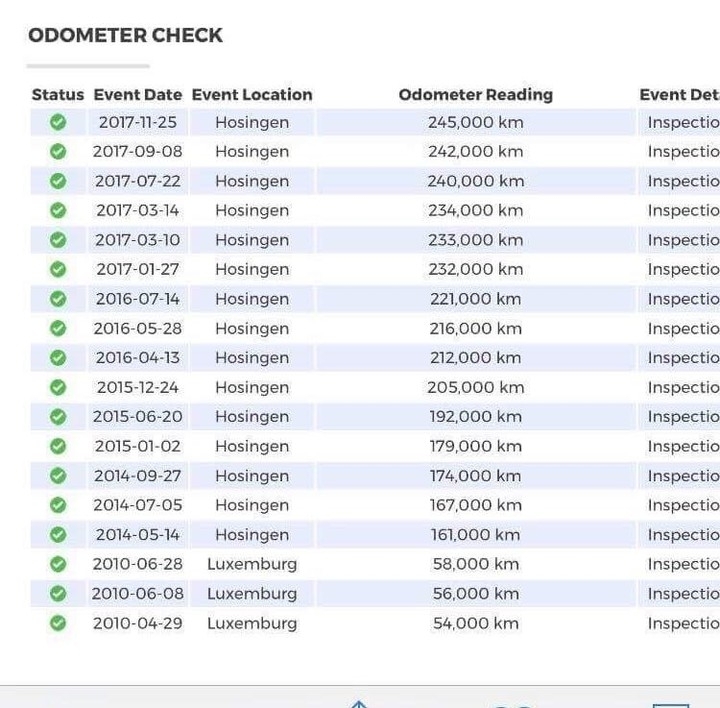The width and height of the screenshot is (720, 708).
Task: Click Hosingen location in the 2015-06-20 row
Action: [x=252, y=417]
